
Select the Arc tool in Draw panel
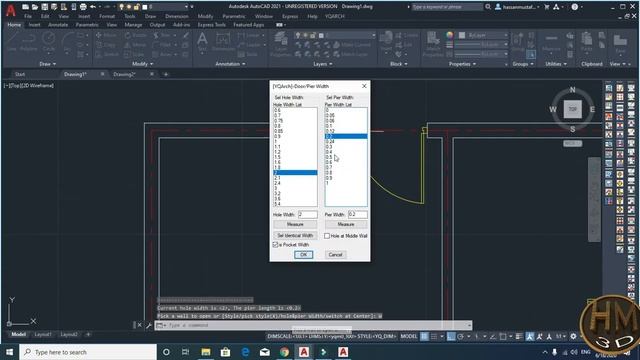click(x=67, y=42)
